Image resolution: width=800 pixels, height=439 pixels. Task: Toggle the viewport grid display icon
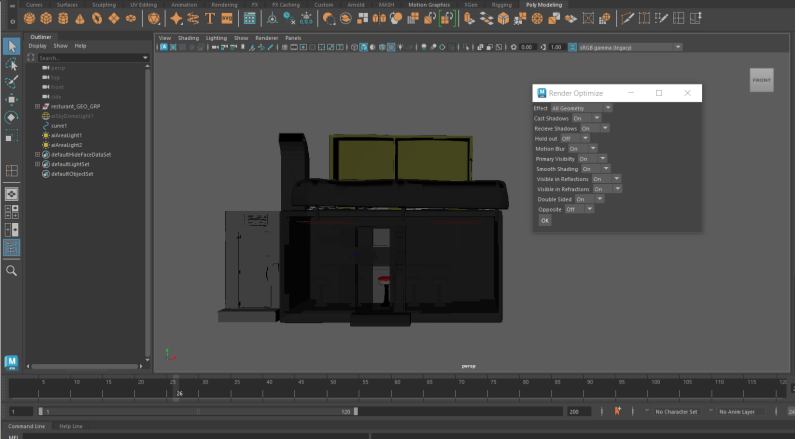[x=285, y=47]
